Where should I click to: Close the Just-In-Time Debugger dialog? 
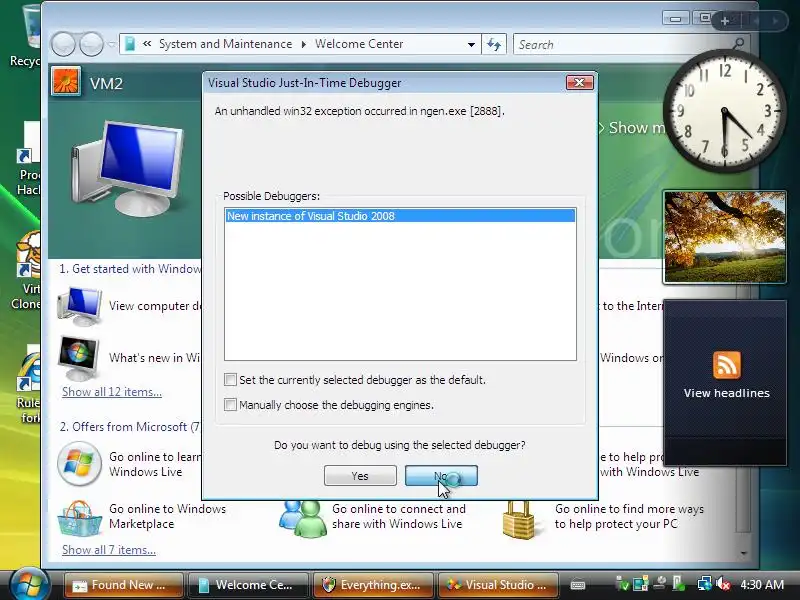[x=580, y=83]
